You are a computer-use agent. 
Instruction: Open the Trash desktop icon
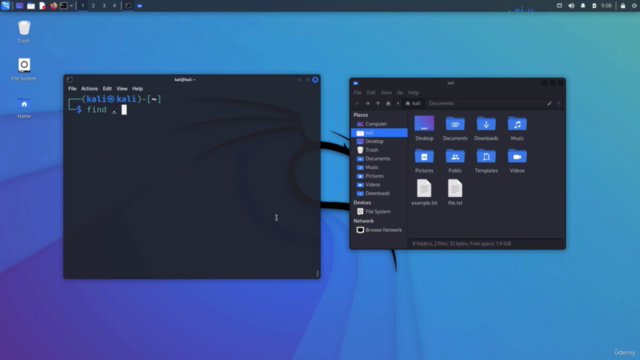(24, 31)
